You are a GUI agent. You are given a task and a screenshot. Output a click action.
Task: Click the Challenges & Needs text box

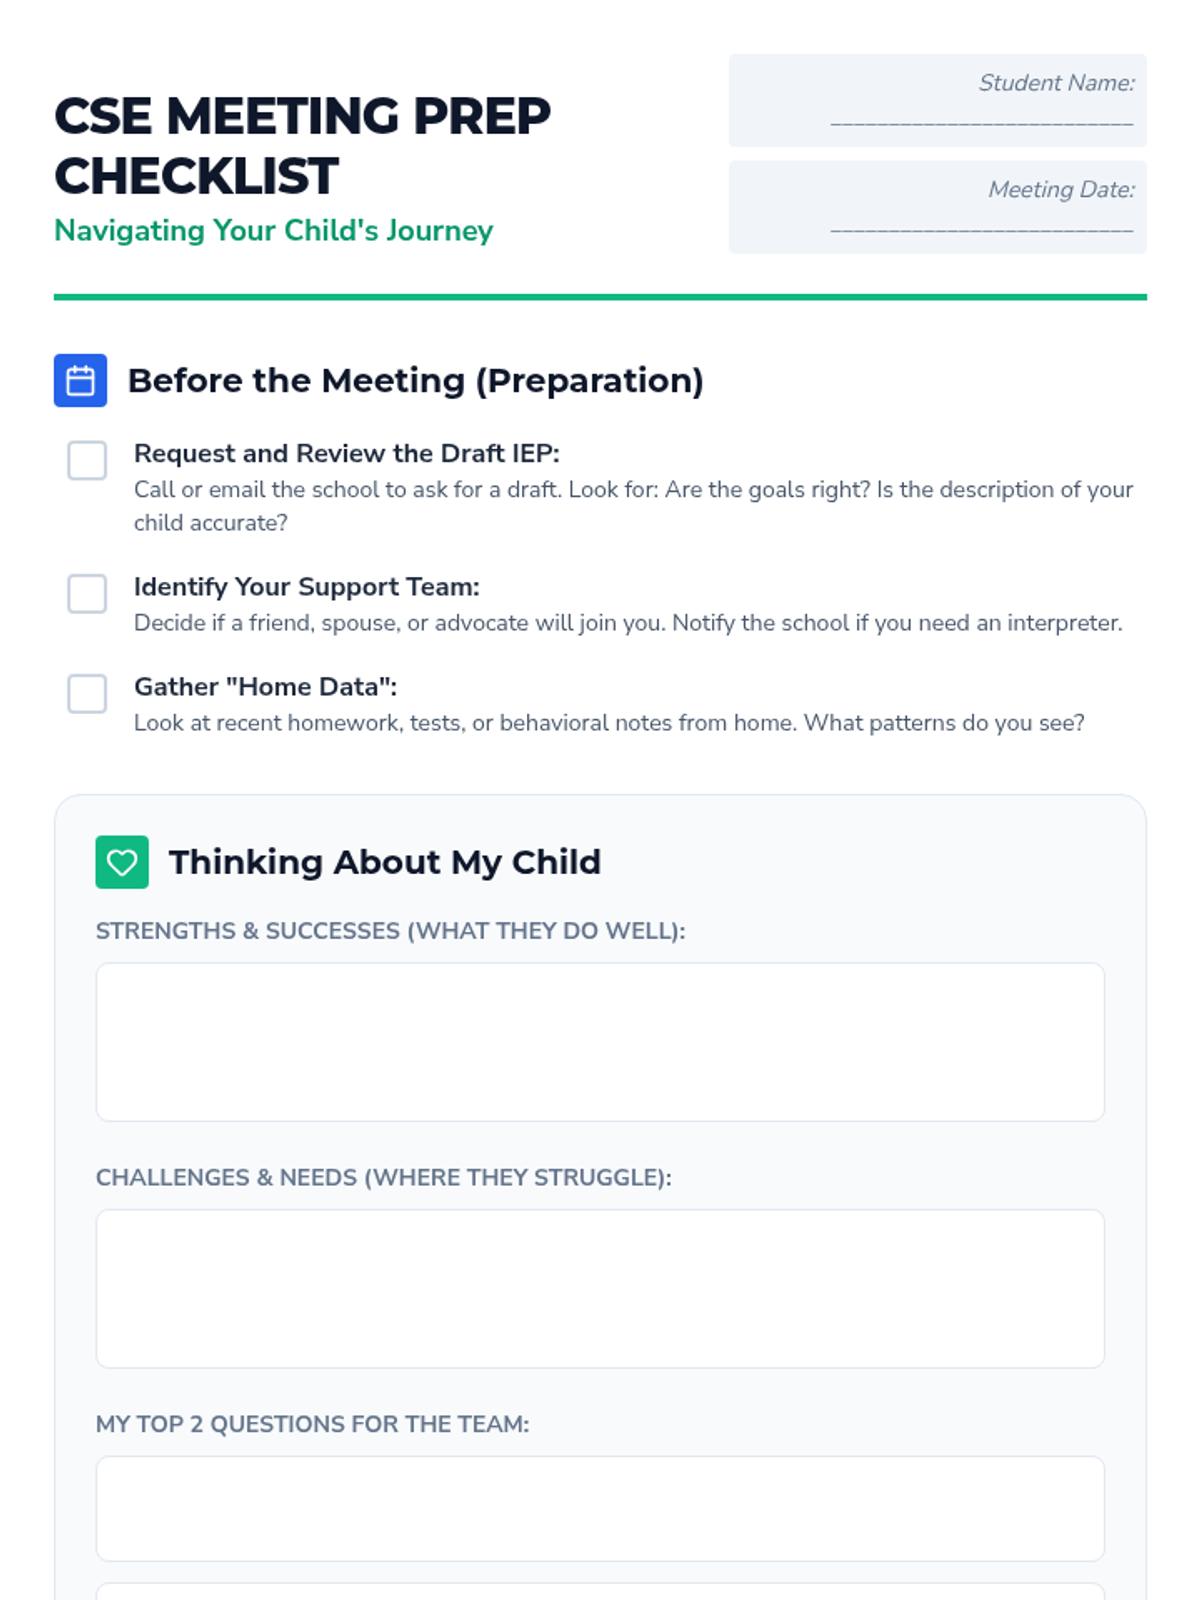coord(600,1288)
